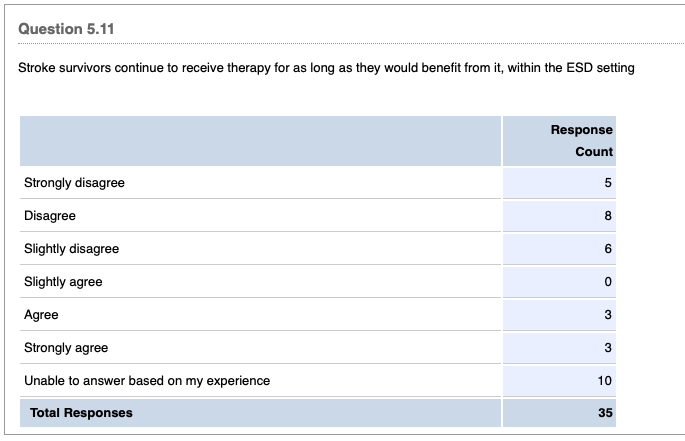Select the Strongly disagree row label
685x441 pixels.
[75, 183]
